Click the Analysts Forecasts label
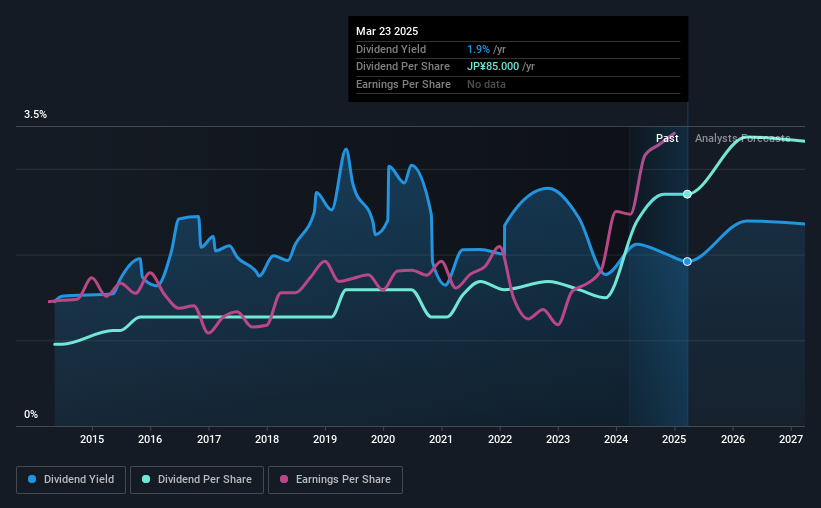 tap(742, 138)
